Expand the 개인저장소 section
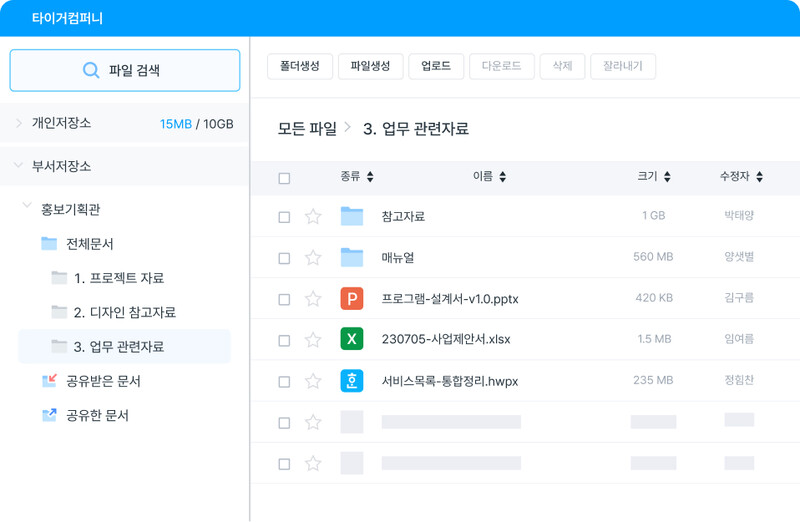The height and width of the screenshot is (522, 800). coord(18,123)
